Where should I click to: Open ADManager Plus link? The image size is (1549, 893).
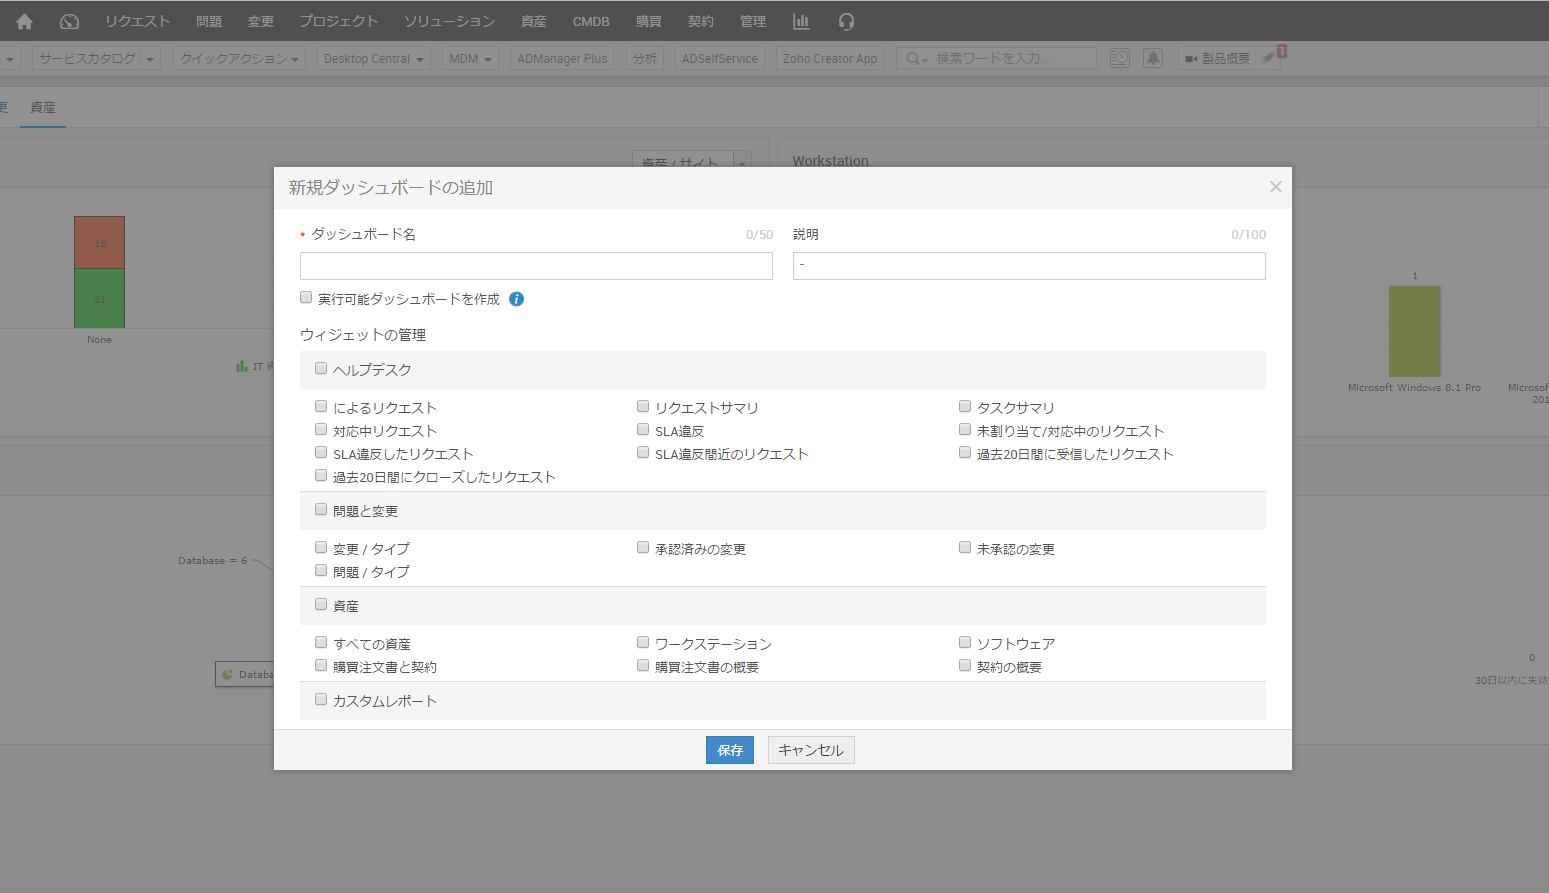pos(562,58)
